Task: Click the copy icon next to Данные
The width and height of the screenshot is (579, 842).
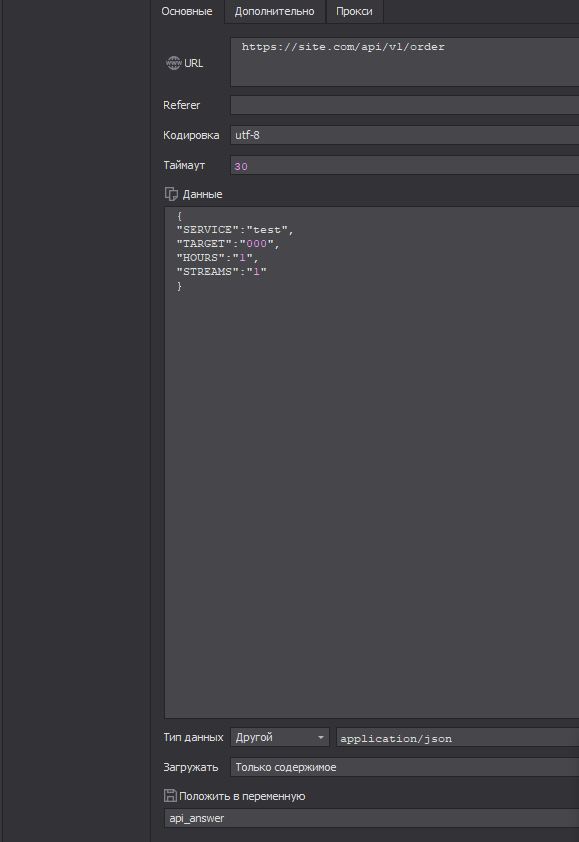Action: tap(171, 194)
